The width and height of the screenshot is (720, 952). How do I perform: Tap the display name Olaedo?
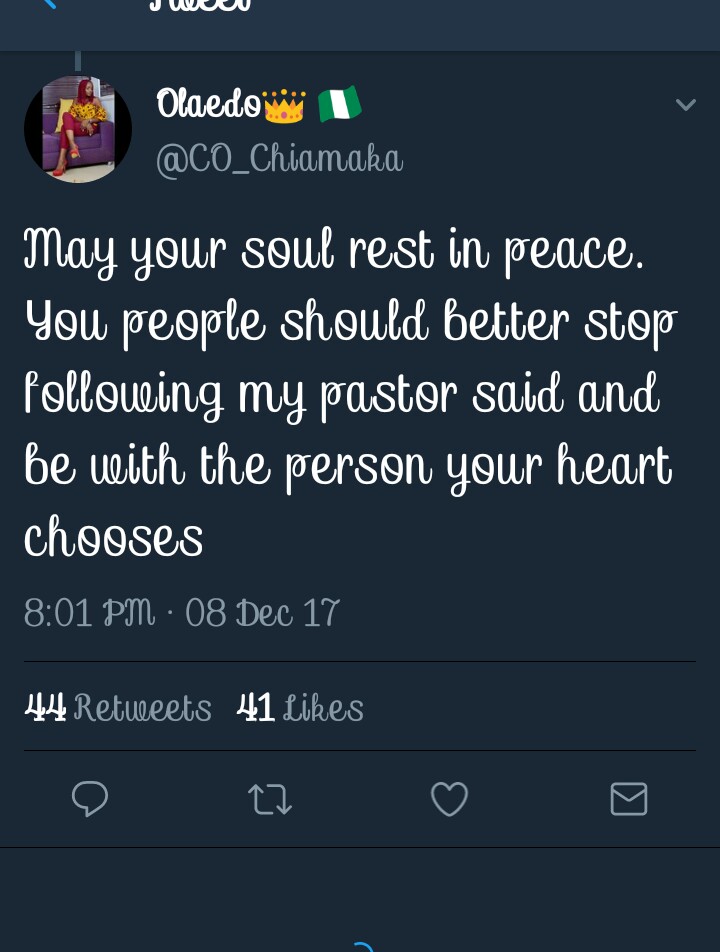tap(208, 104)
